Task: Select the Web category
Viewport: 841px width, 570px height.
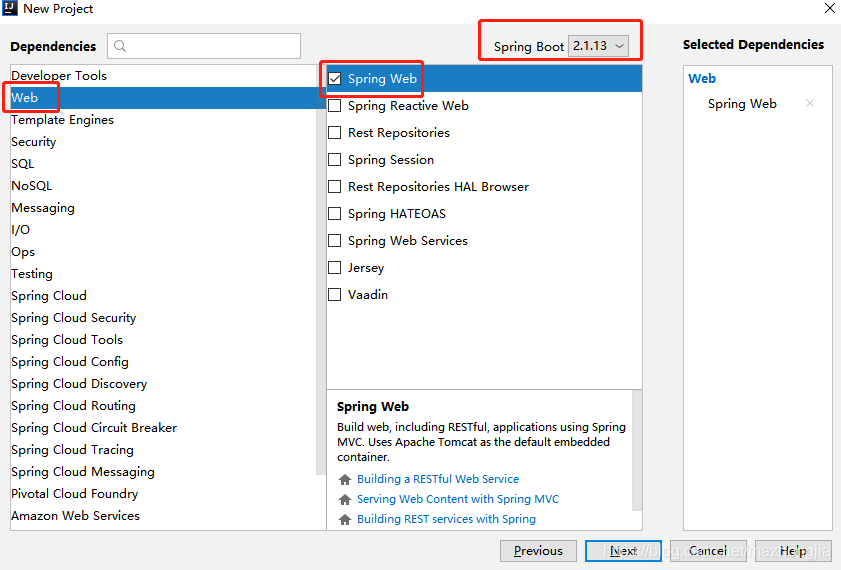Action: click(164, 98)
